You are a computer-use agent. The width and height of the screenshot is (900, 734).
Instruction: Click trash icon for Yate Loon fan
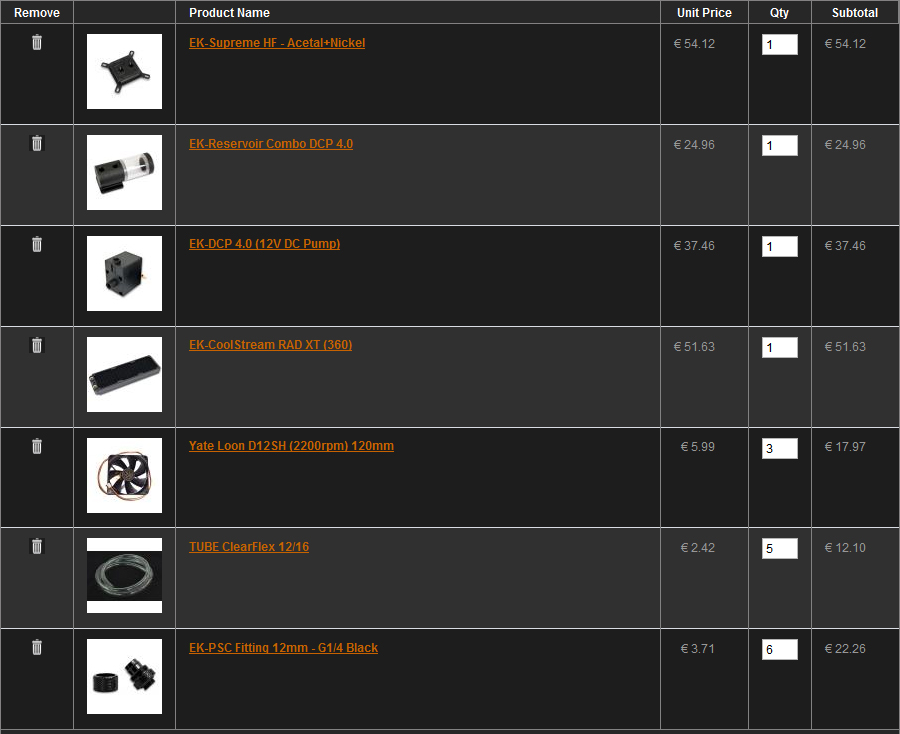tap(37, 446)
